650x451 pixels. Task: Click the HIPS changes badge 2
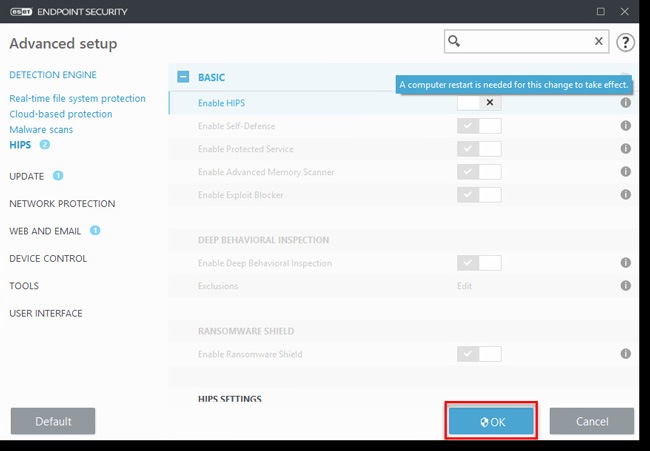click(45, 144)
